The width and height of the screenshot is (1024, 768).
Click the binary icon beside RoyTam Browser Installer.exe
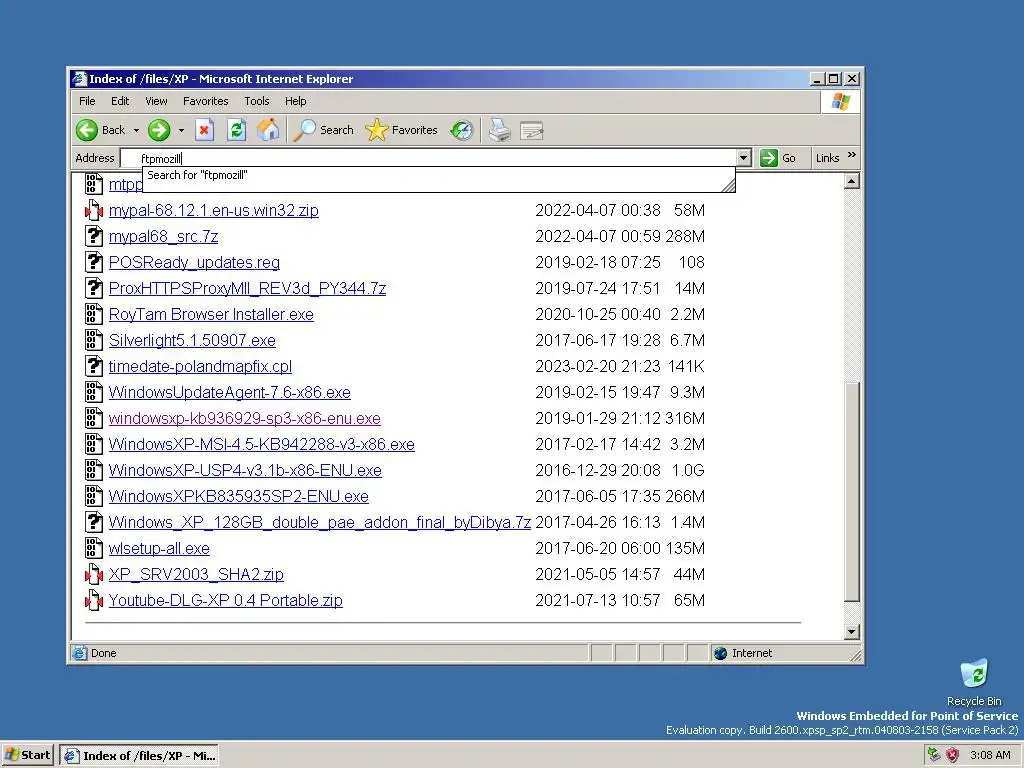(x=94, y=314)
